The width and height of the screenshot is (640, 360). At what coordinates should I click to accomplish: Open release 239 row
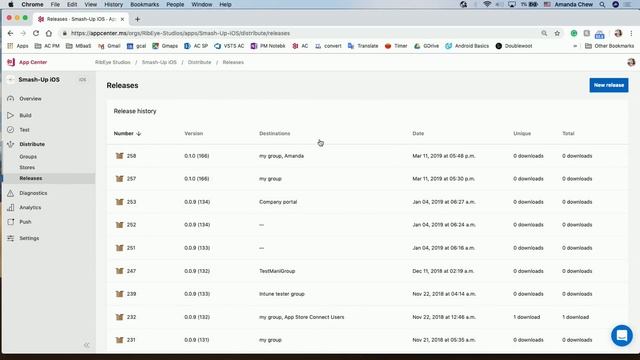tap(367, 294)
